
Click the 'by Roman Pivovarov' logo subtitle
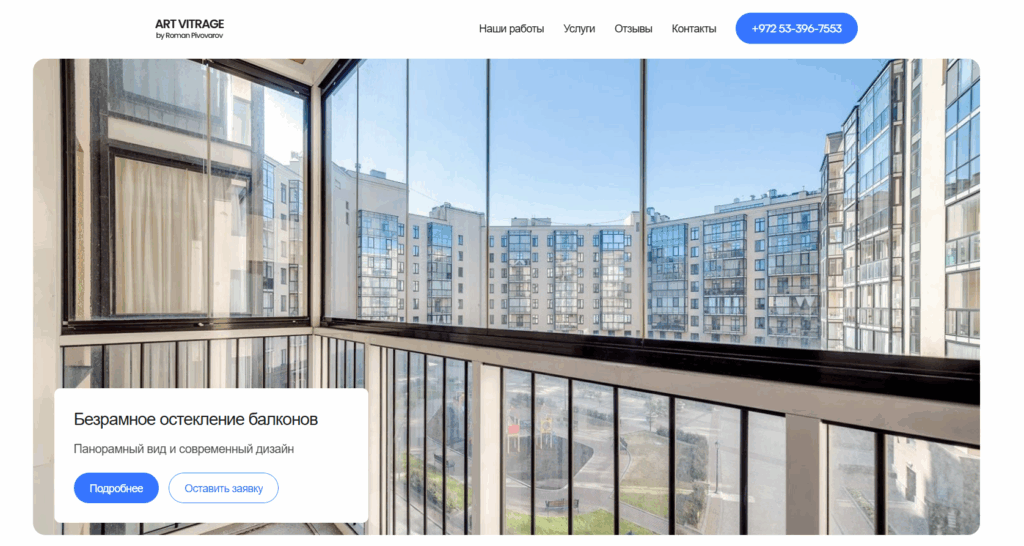[x=189, y=36]
